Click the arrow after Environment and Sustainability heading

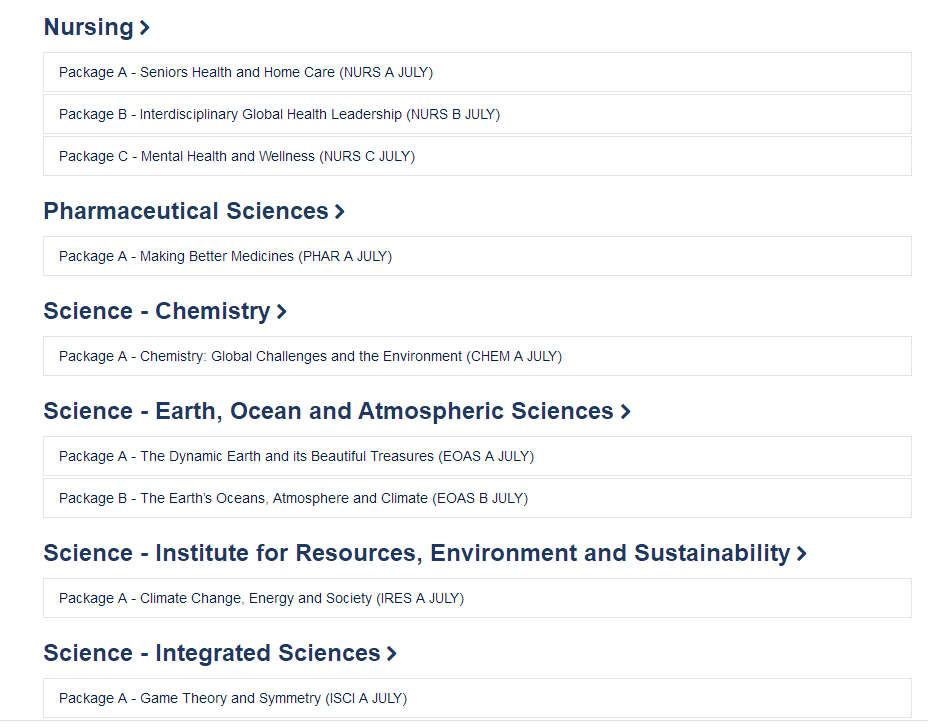click(x=802, y=554)
